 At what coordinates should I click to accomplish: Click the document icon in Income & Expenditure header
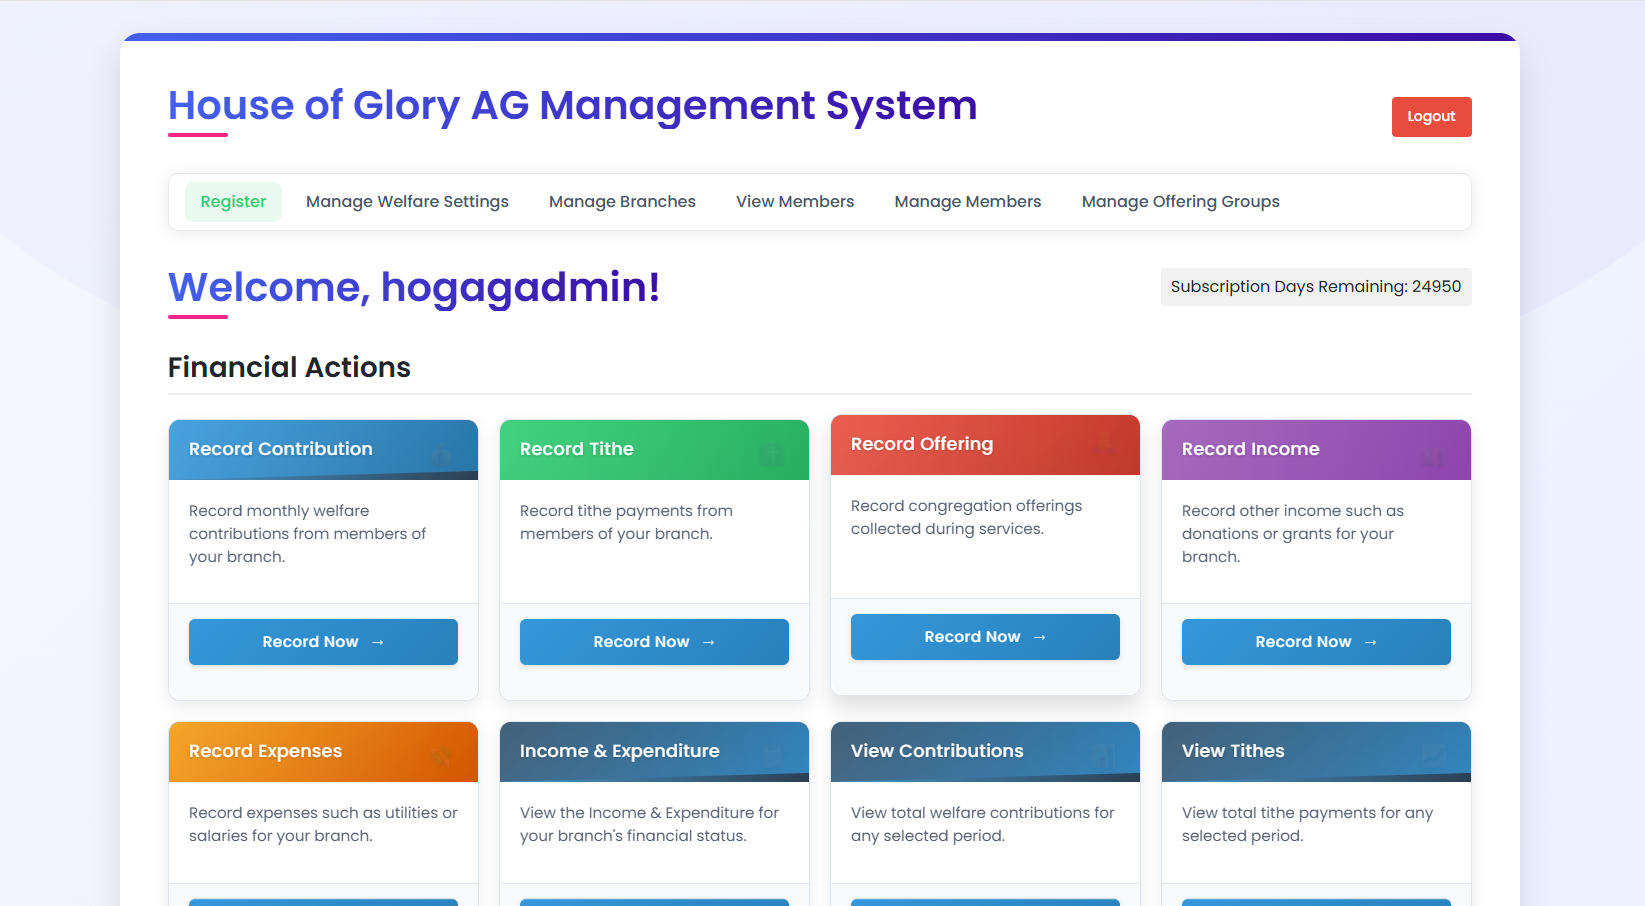coord(772,758)
